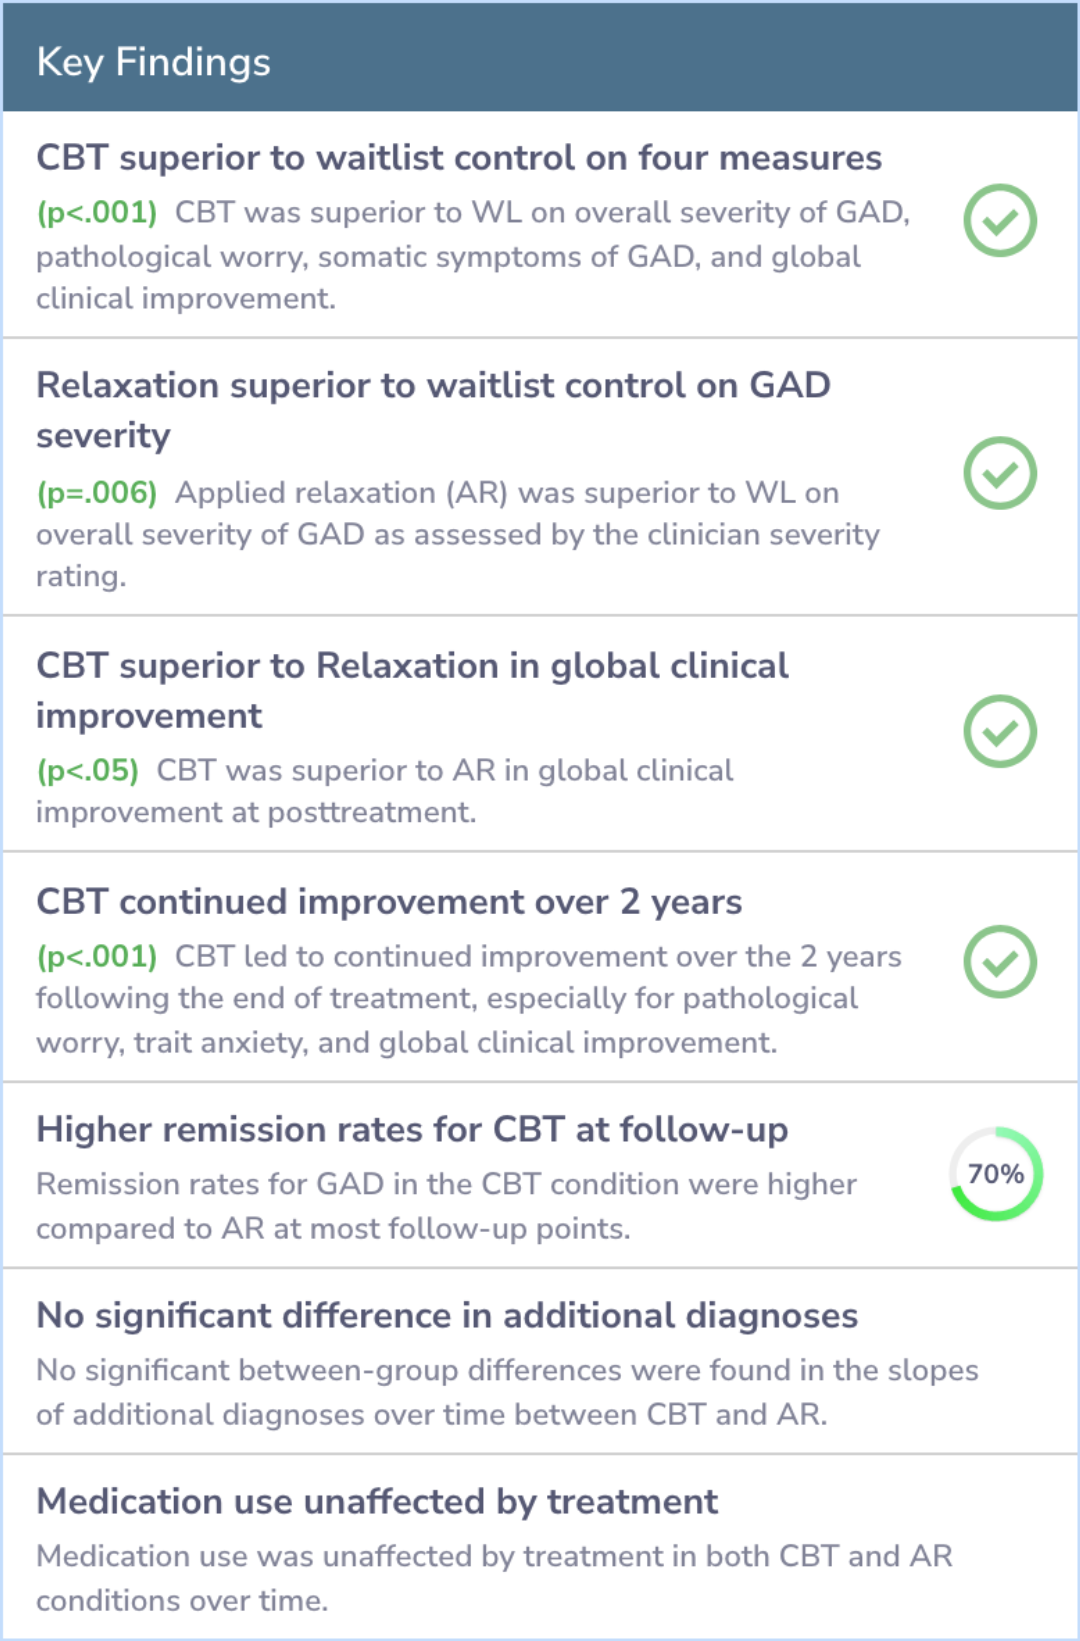Click checkmark next to CBT superior to Relaxation

[x=999, y=731]
